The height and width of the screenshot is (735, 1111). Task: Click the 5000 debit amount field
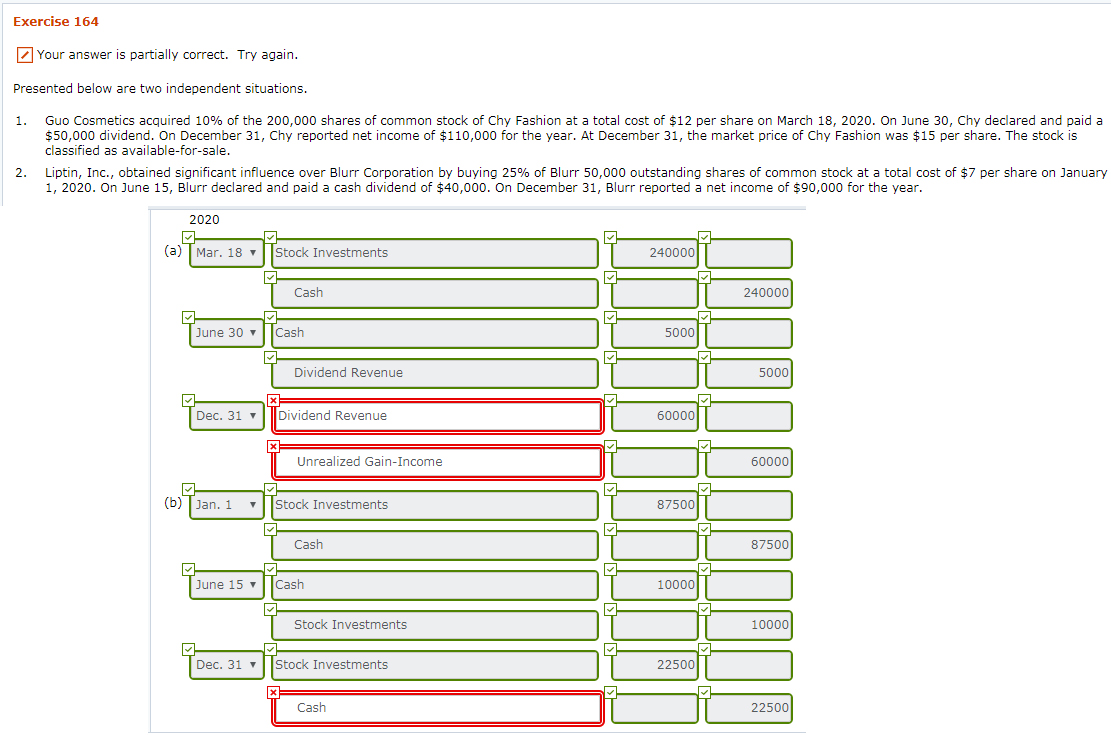655,333
